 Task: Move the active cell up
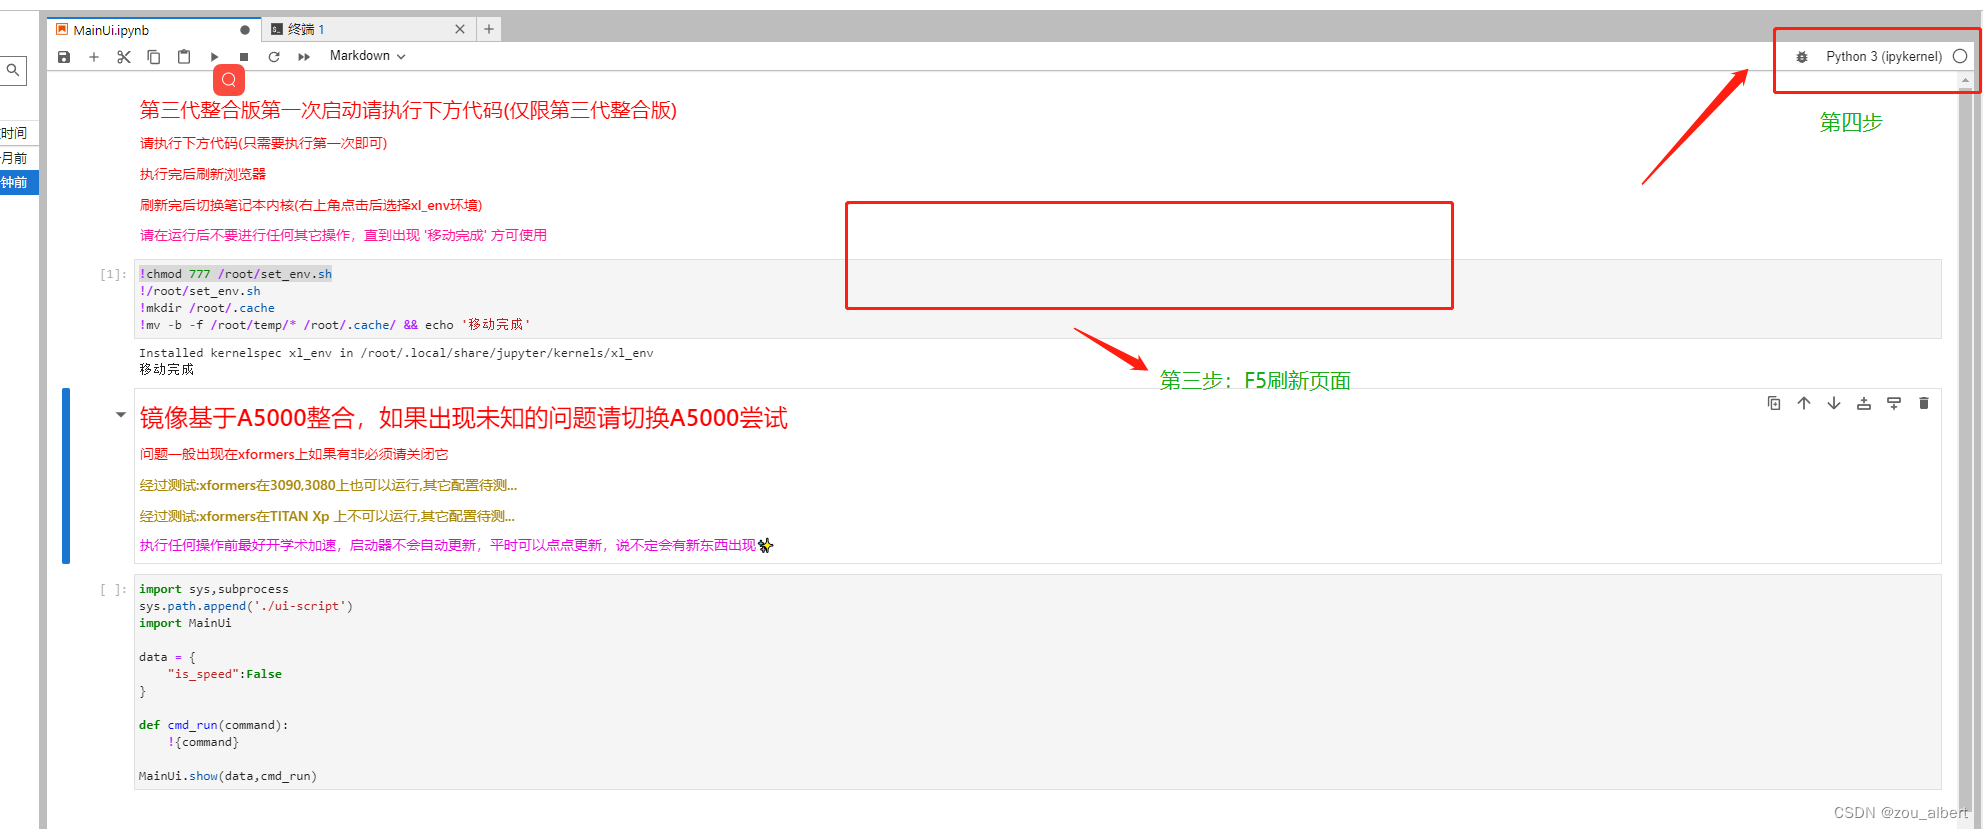(x=1804, y=403)
